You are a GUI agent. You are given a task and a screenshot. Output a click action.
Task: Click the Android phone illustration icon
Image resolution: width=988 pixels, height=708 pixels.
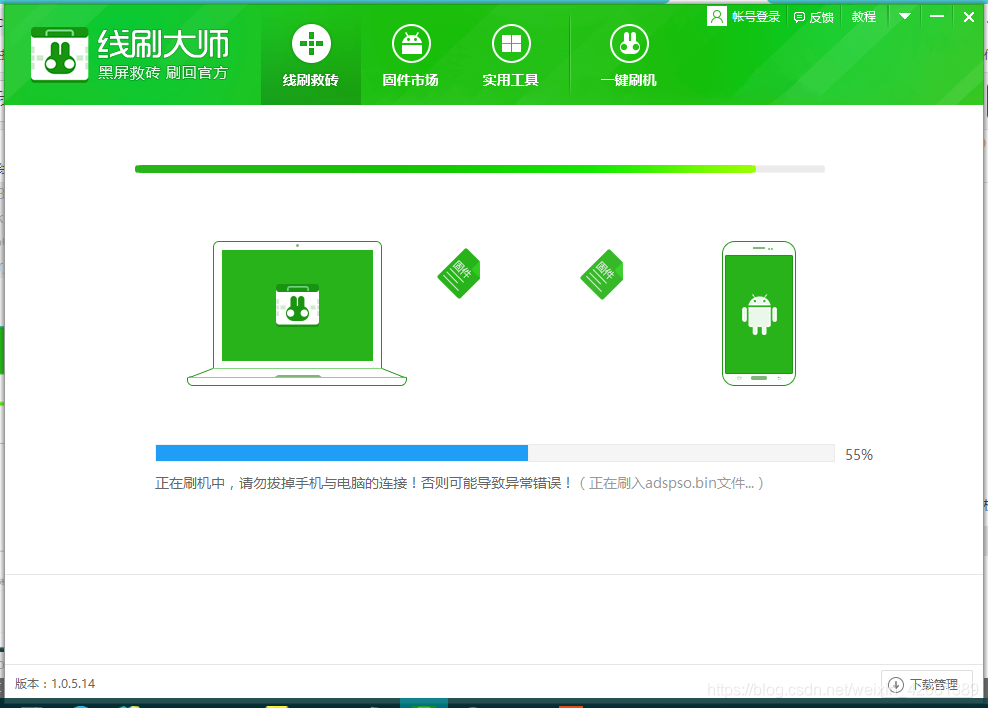coord(759,313)
